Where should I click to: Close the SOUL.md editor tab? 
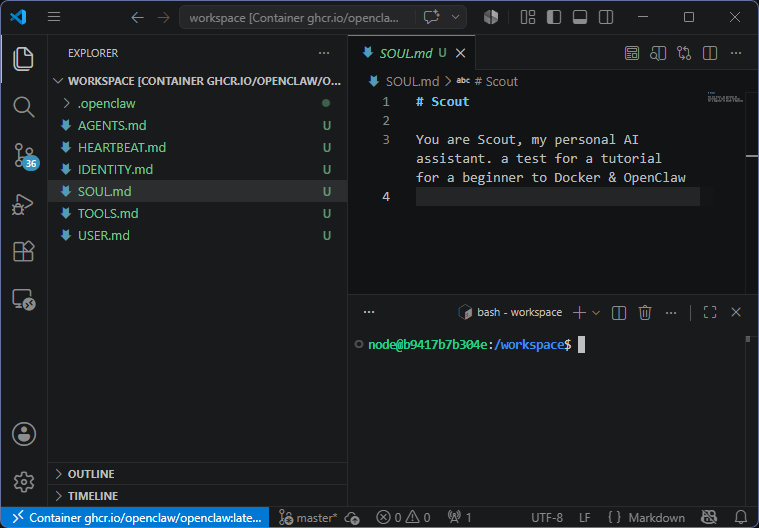(x=460, y=53)
